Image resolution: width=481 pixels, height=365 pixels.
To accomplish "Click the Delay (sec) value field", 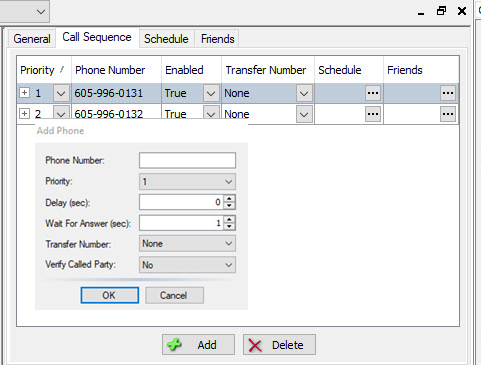I will (x=181, y=202).
